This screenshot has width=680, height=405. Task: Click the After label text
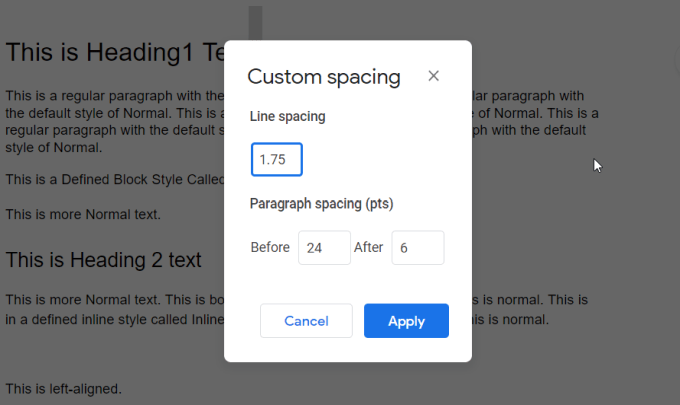[x=369, y=248]
